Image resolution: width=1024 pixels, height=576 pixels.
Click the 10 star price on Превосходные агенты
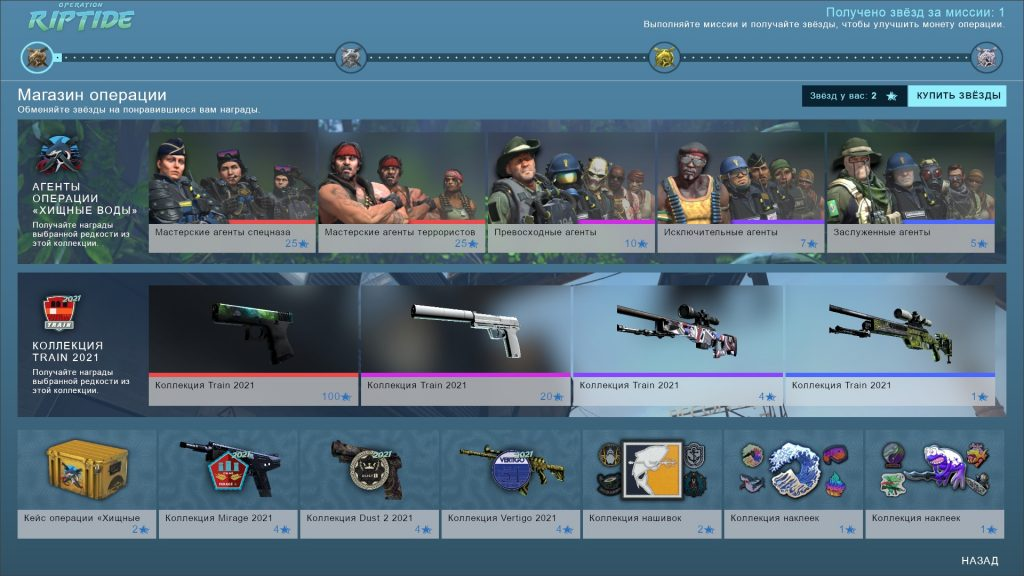pyautogui.click(x=635, y=244)
